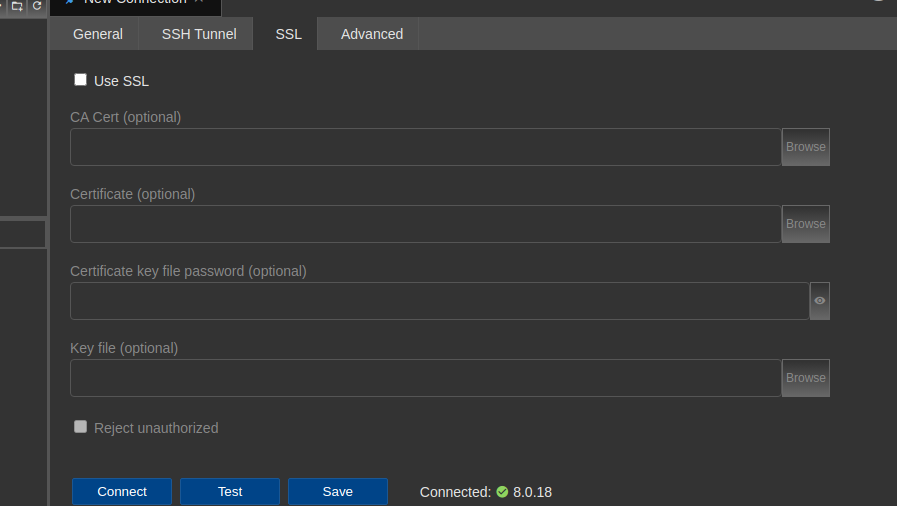Focus the Certificate key file password field
Viewport: 897px width, 506px height.
(x=439, y=301)
